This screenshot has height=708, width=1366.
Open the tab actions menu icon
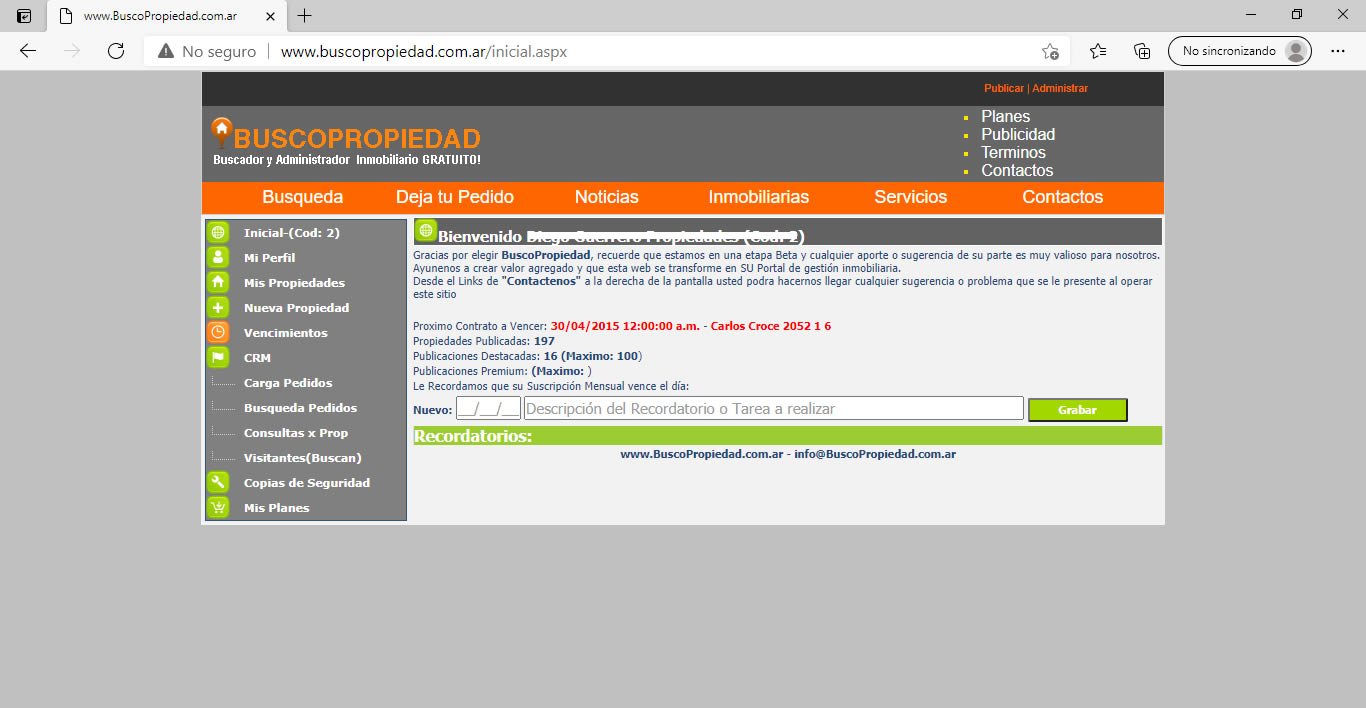(x=24, y=16)
